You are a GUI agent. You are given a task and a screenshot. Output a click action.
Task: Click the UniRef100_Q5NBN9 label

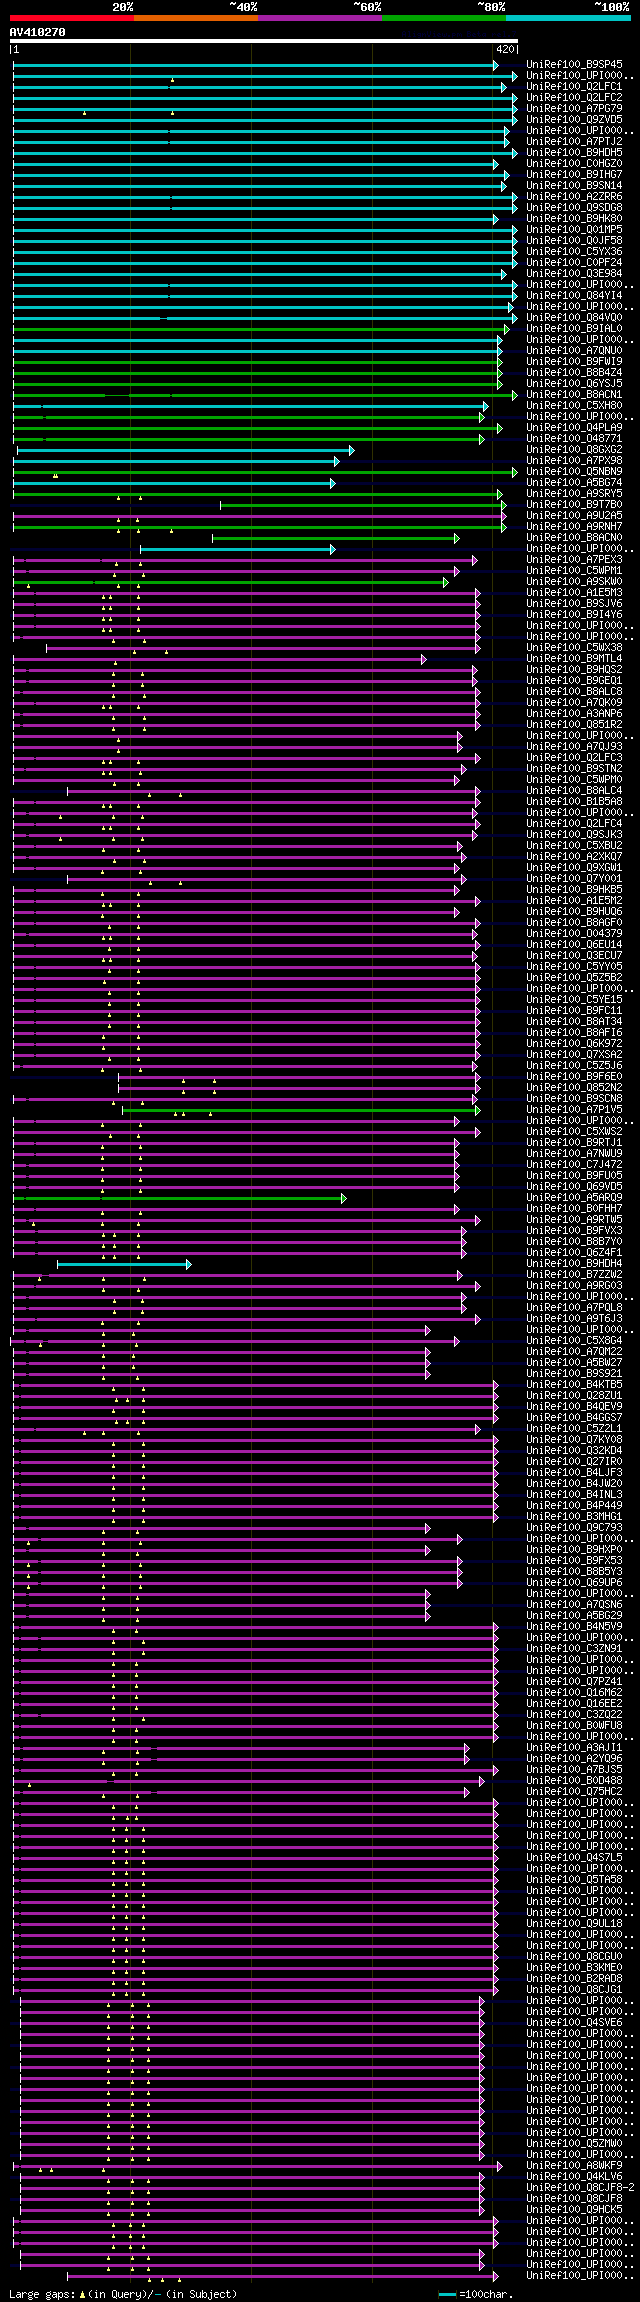pos(575,472)
